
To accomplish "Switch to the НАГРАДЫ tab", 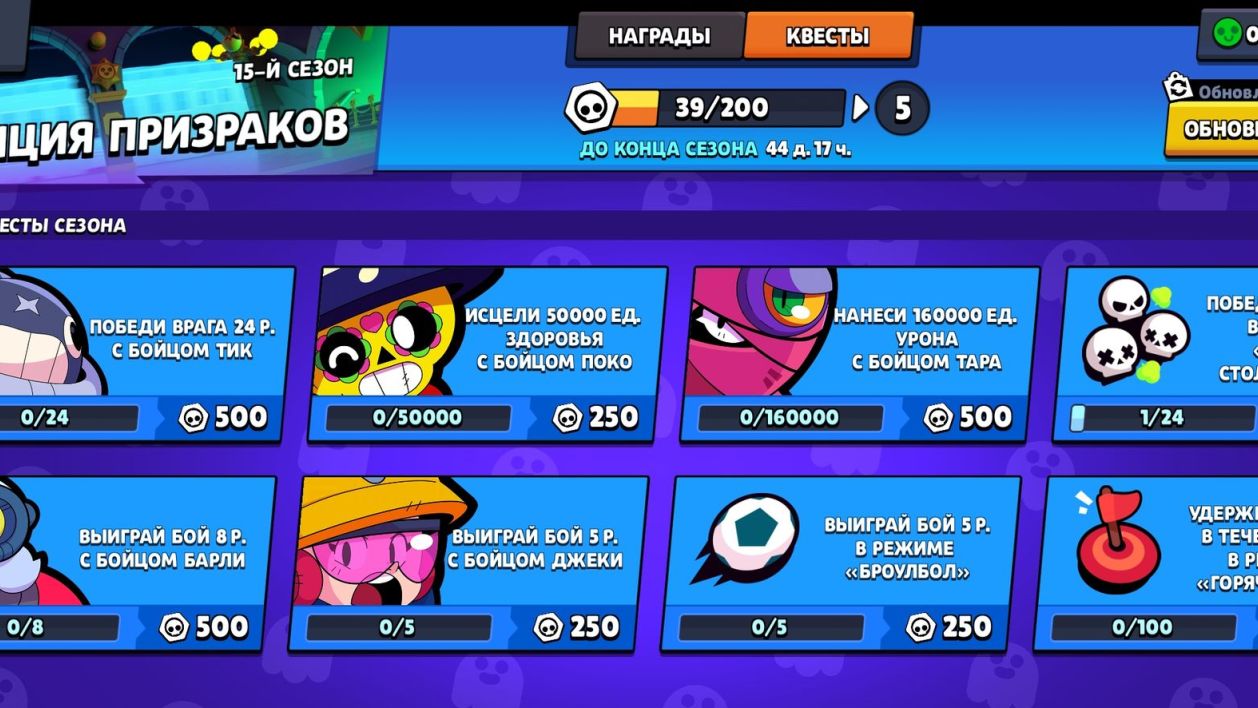I will coord(660,36).
